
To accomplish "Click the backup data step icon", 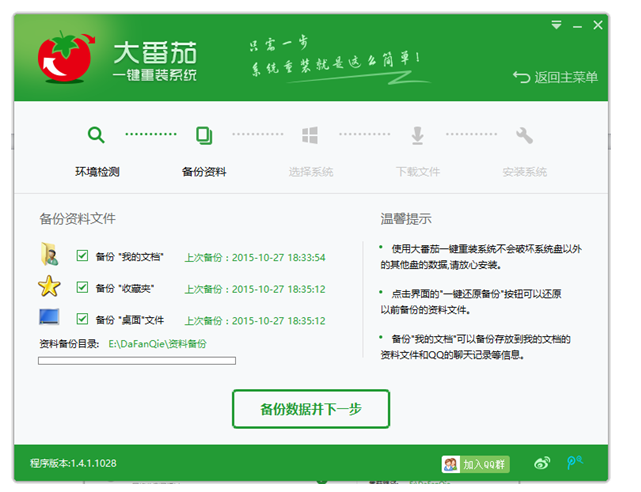I will tap(204, 135).
